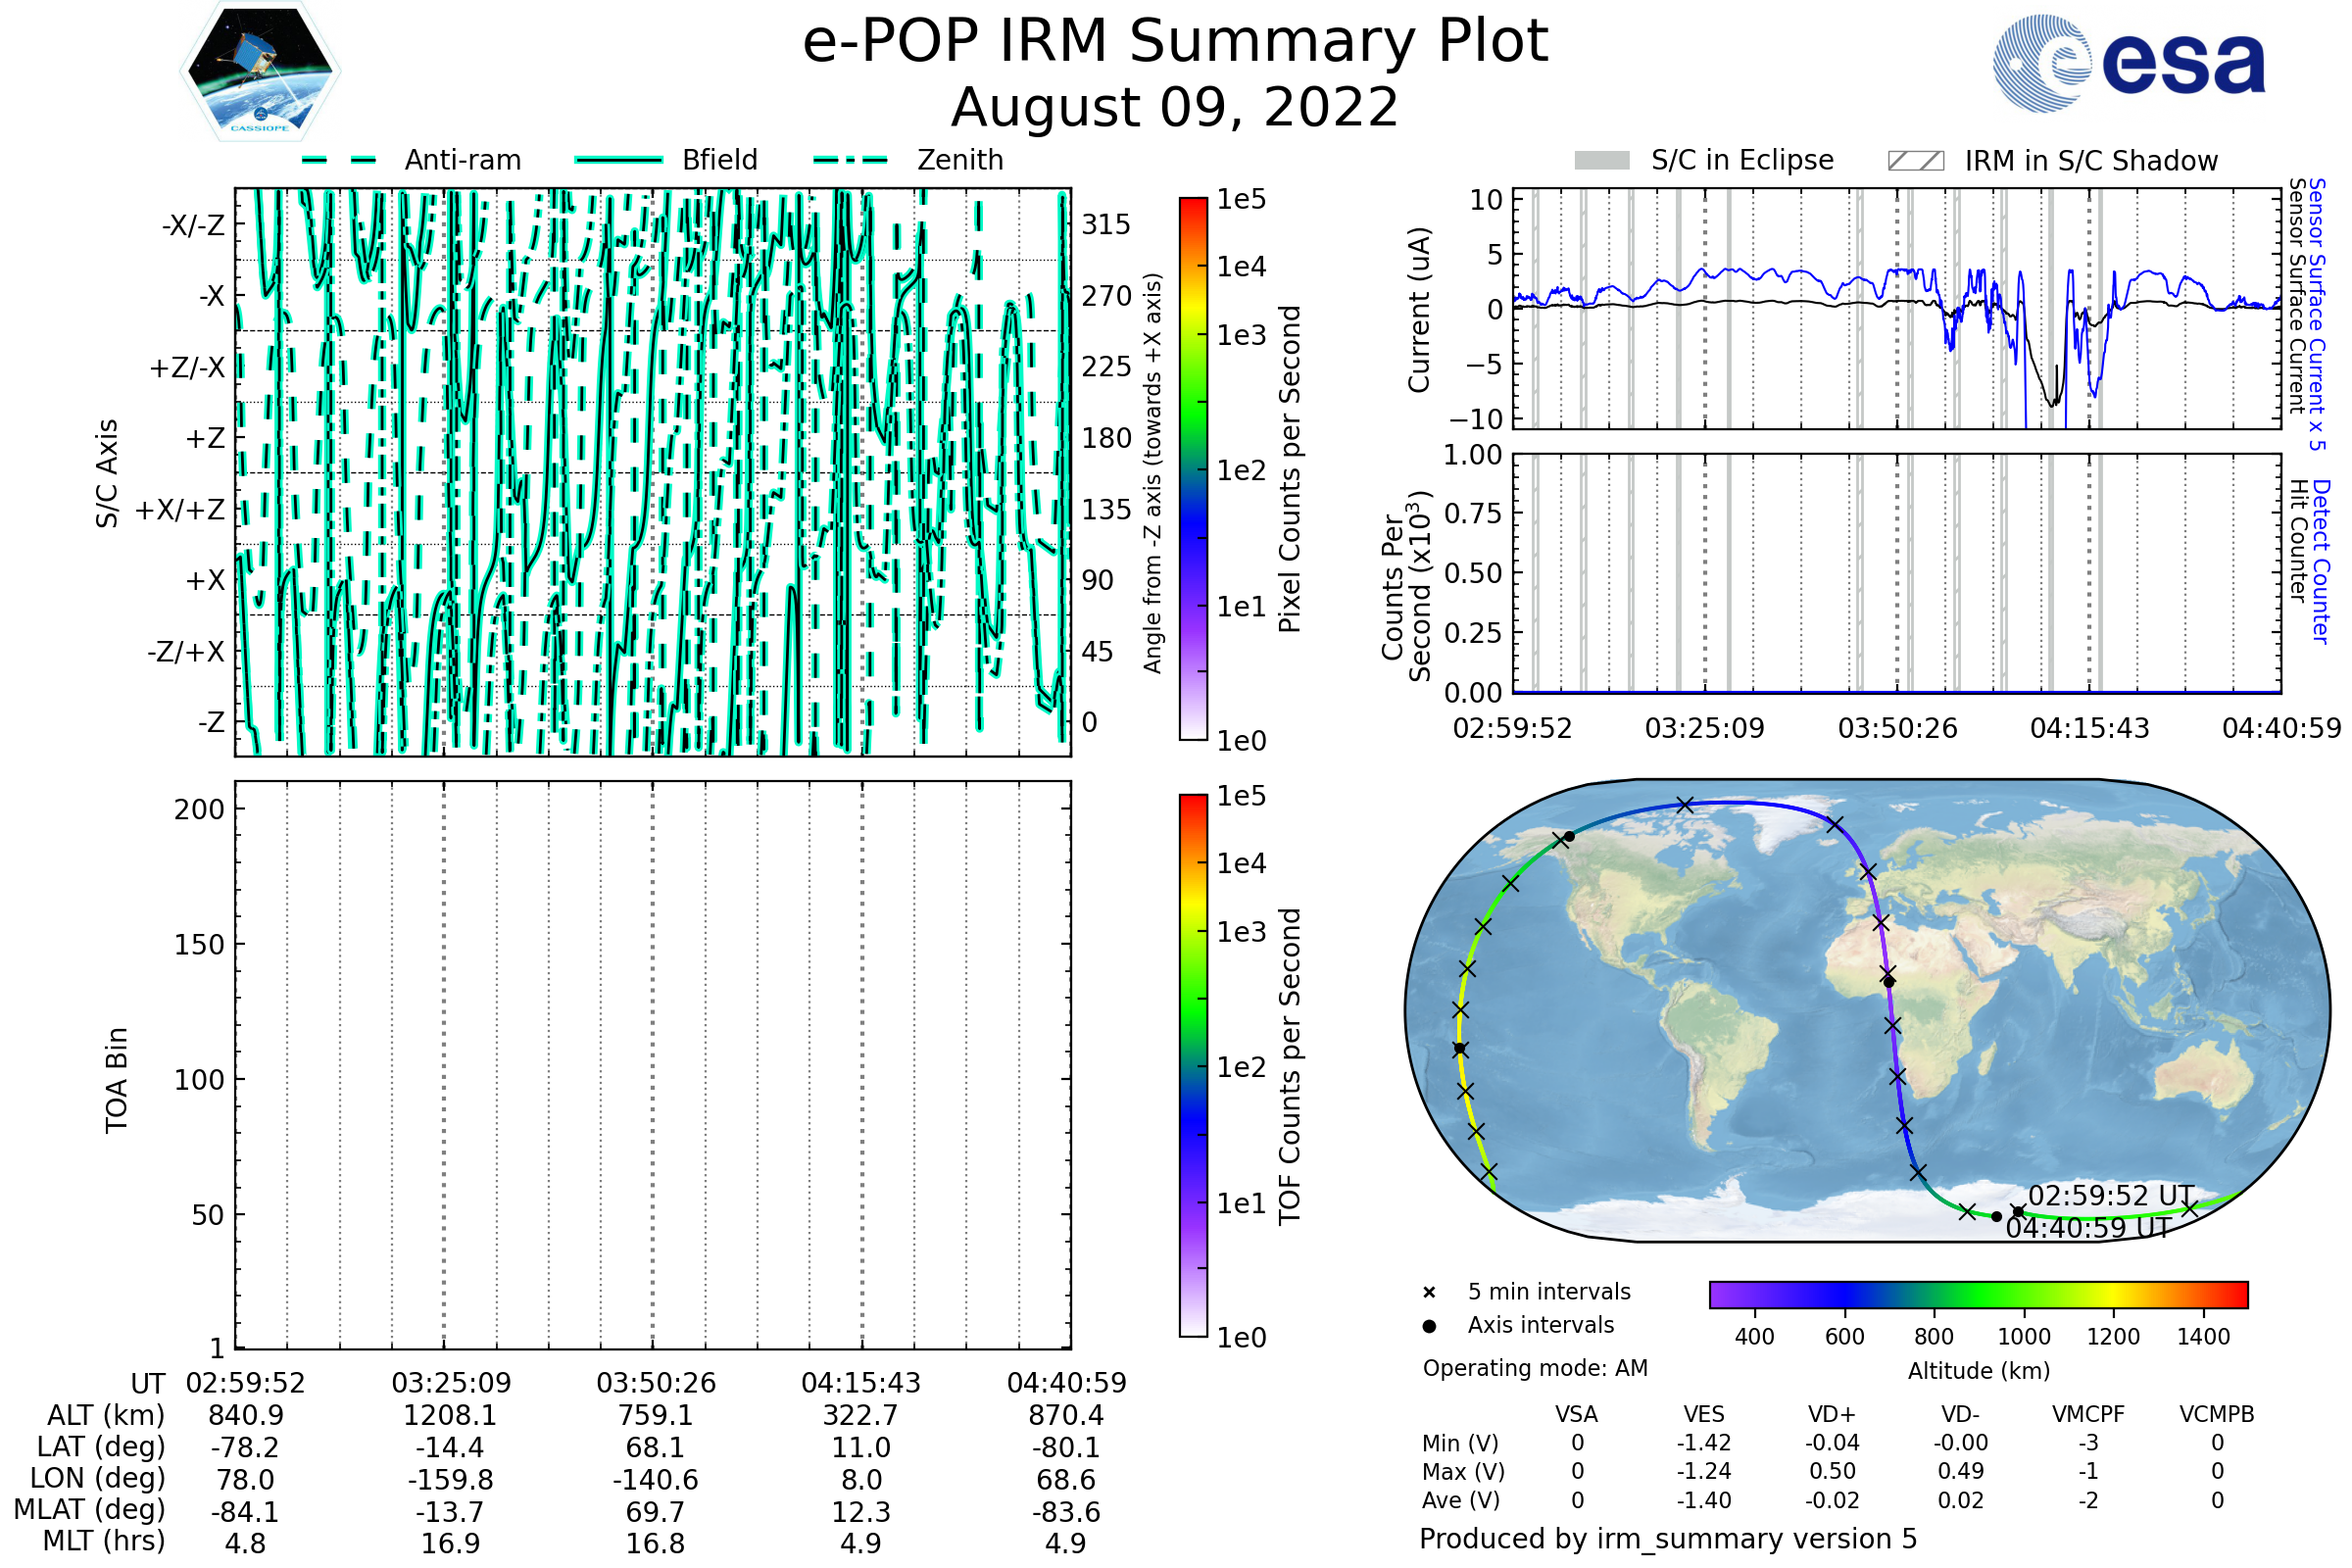Click the Operating mode: AM text

[1535, 1368]
